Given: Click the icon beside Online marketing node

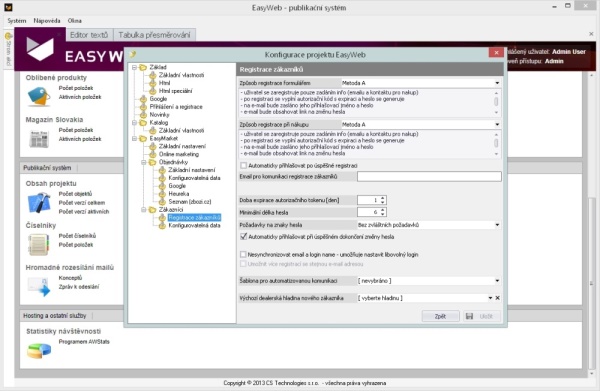Looking at the screenshot, I should (153, 154).
